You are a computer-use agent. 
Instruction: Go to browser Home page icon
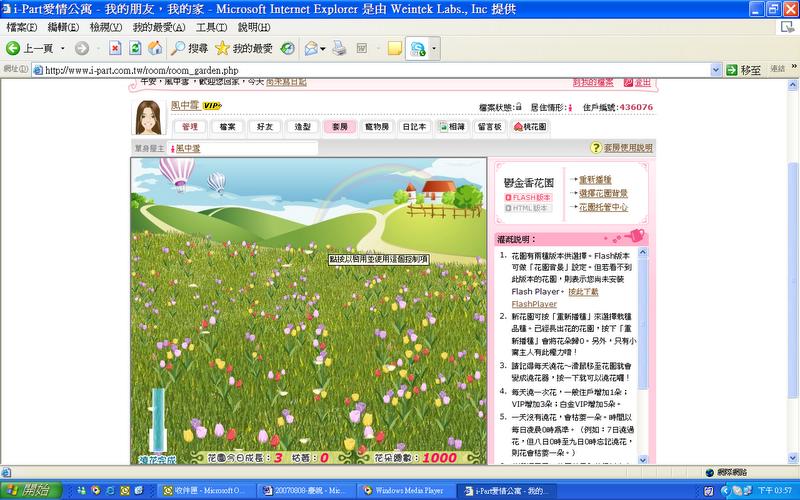click(154, 48)
